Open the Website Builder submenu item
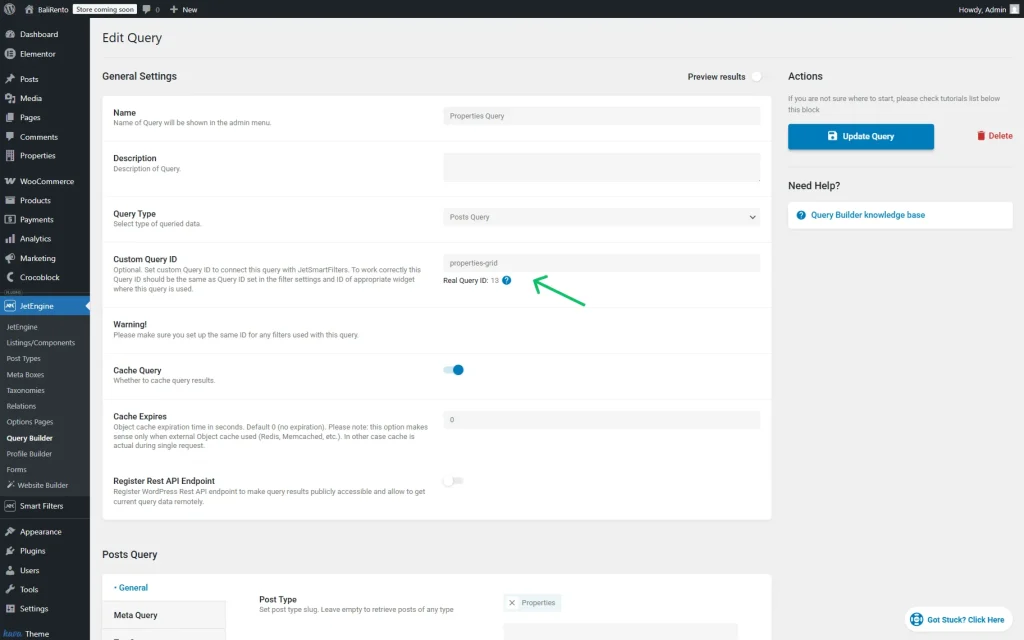 37,485
